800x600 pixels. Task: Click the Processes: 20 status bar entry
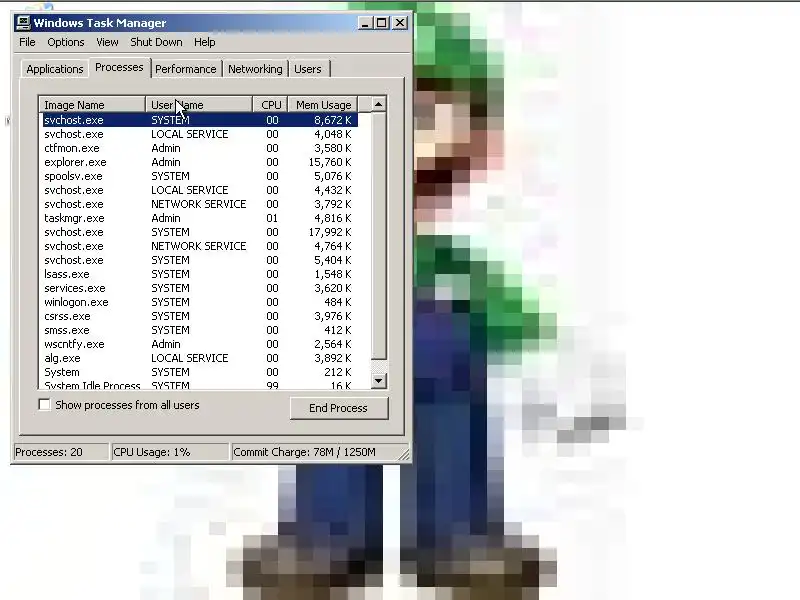pos(61,452)
